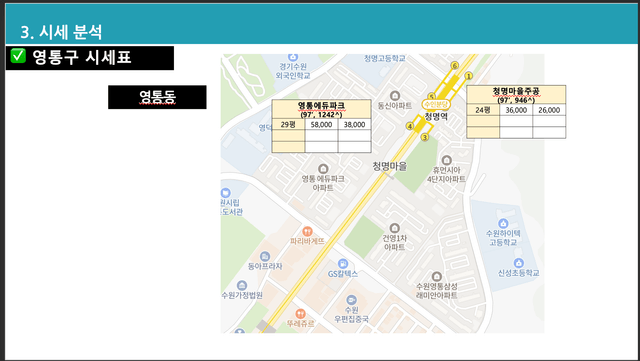Click the 수원 우편집중국 post icon

[351, 300]
